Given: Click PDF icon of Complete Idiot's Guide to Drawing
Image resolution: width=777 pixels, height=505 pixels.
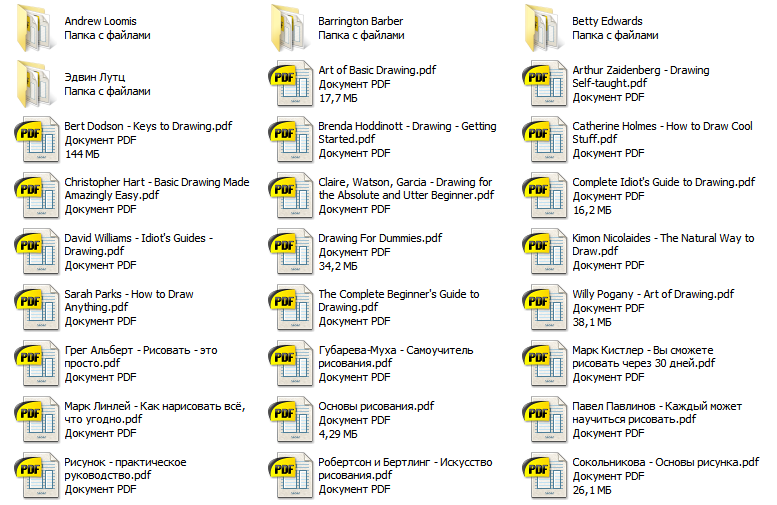Looking at the screenshot, I should click(546, 195).
